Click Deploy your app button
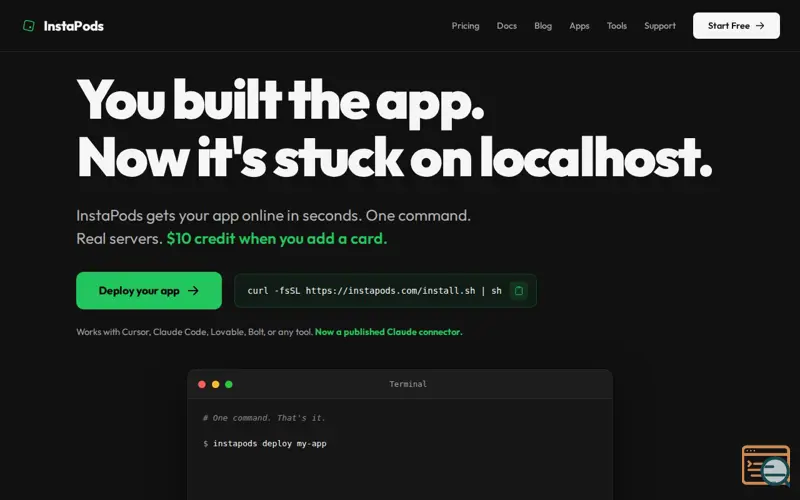This screenshot has width=800, height=500. tap(149, 290)
